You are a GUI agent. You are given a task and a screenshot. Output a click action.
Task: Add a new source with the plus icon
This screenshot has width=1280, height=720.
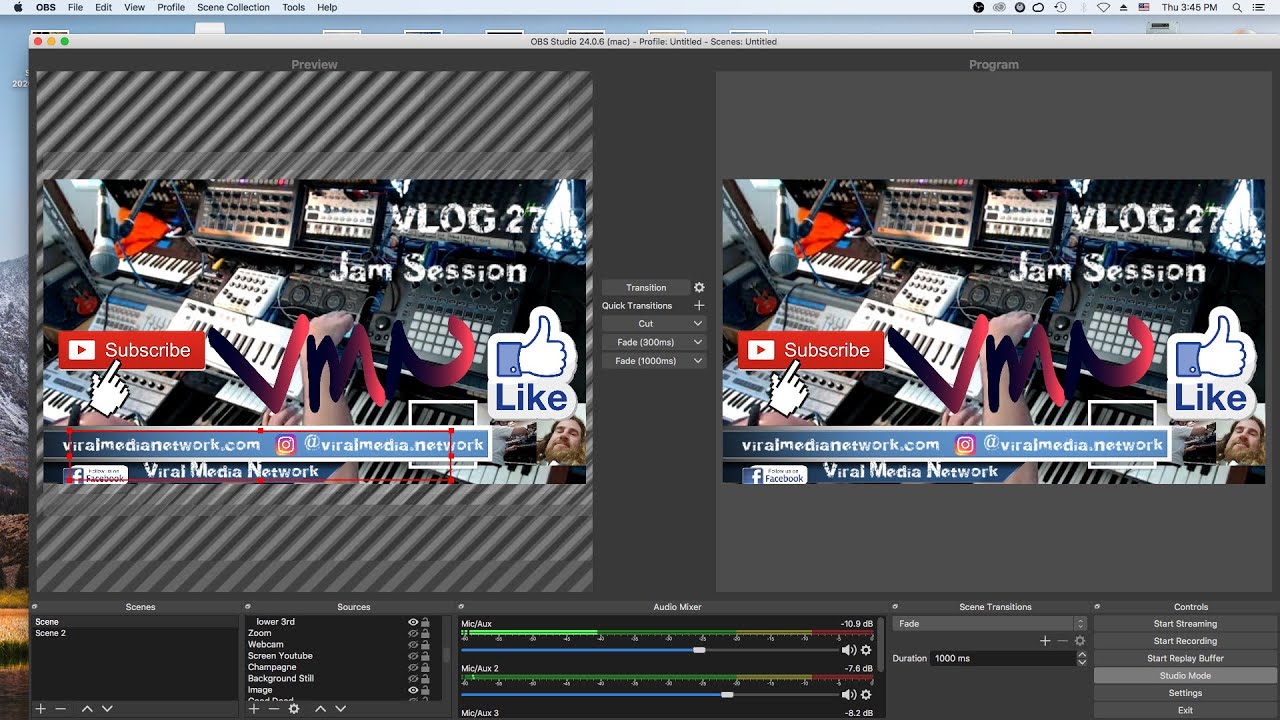point(254,708)
